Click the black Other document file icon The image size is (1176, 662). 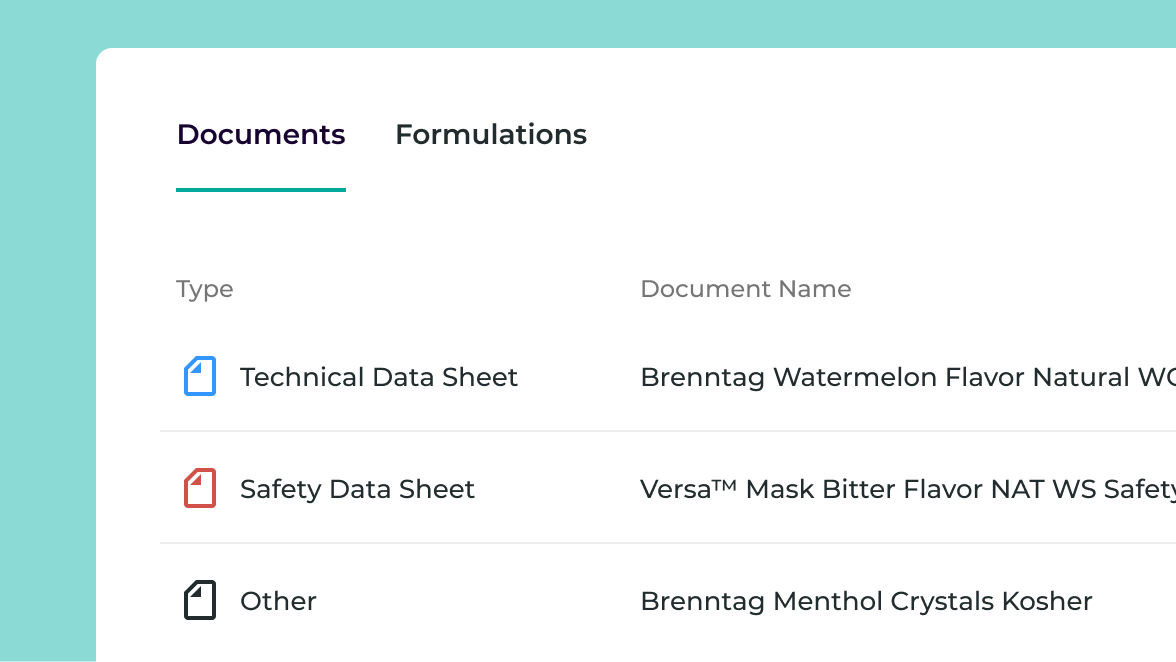point(200,601)
